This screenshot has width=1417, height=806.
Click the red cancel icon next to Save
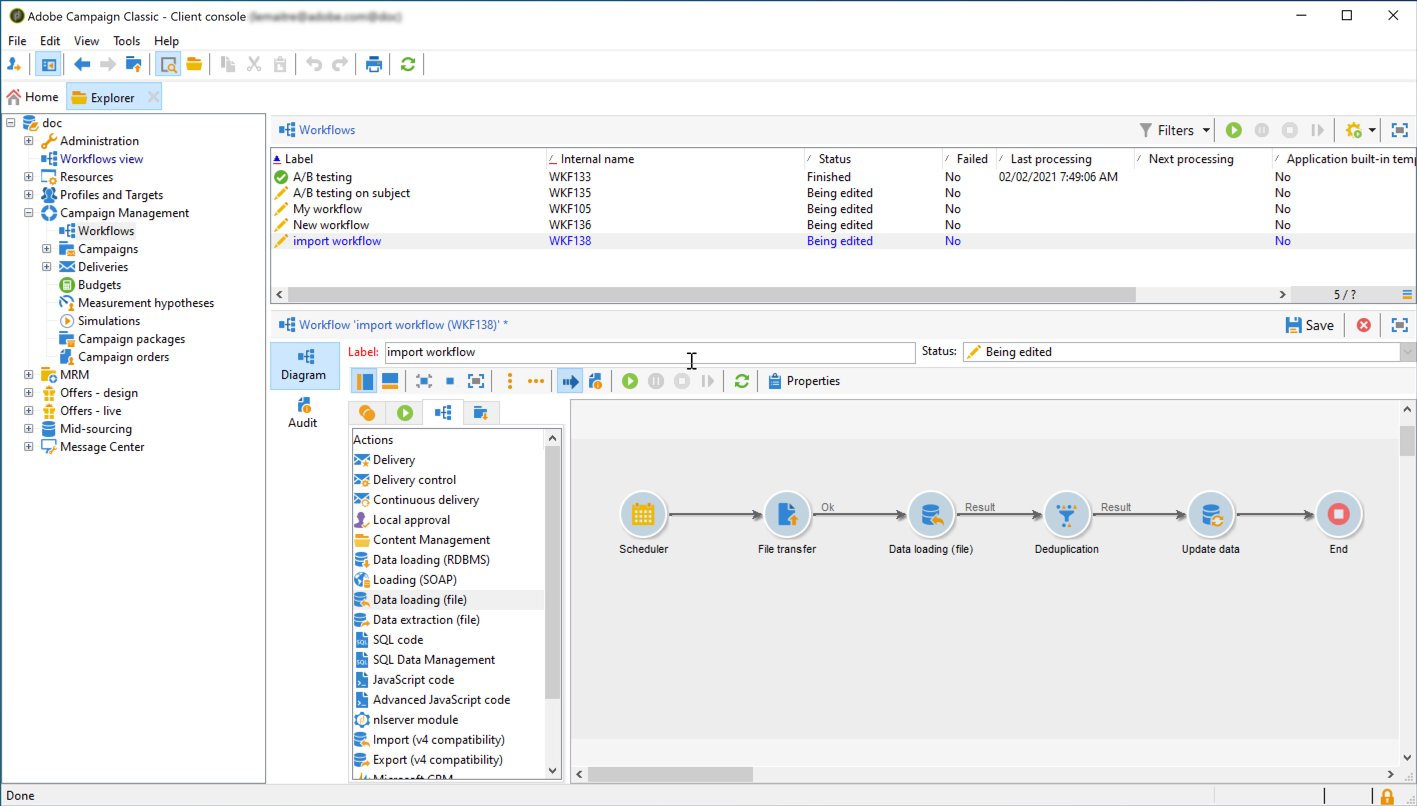coord(1364,325)
